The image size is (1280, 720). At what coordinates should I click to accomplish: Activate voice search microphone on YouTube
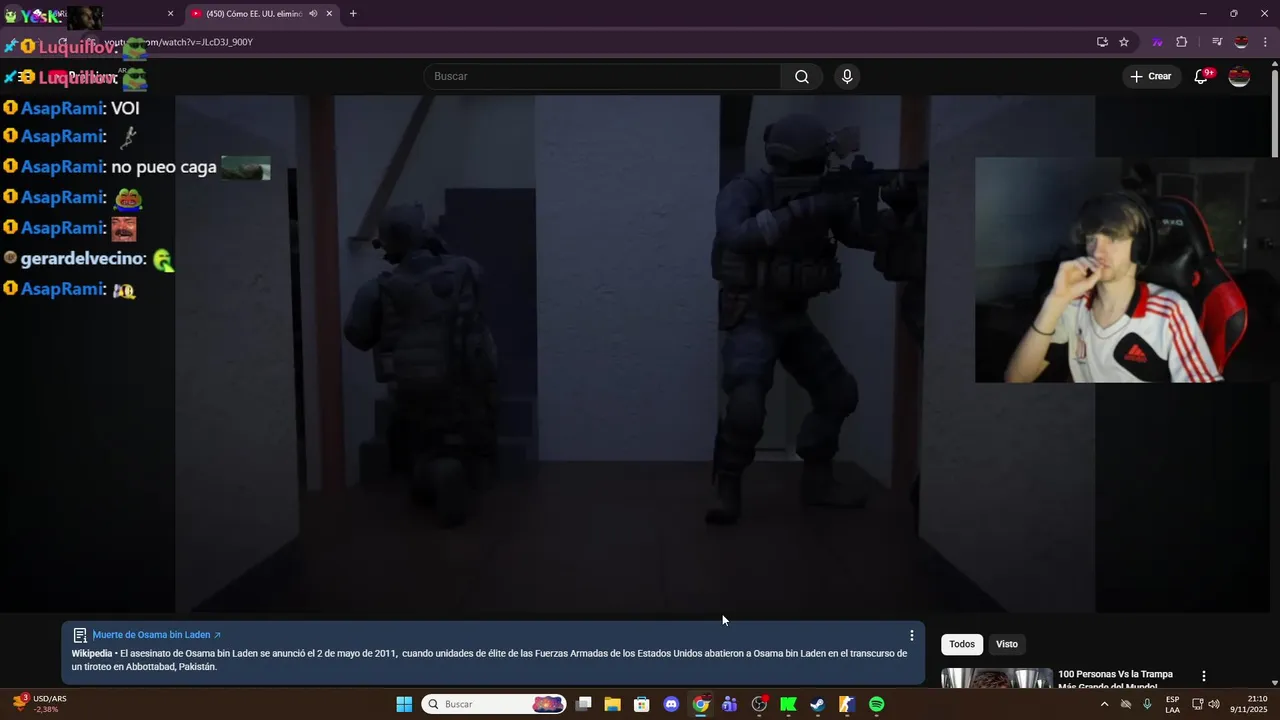(x=847, y=77)
